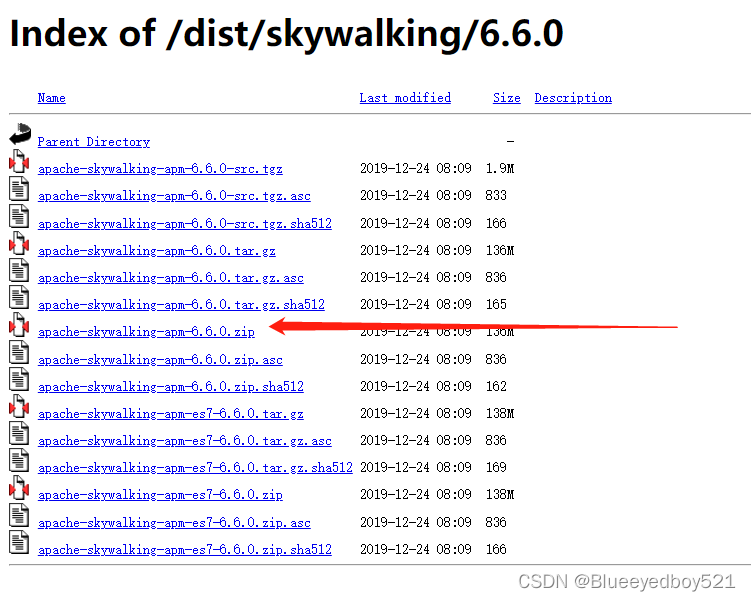The width and height of the screenshot is (751, 601).
Task: Select the size value 833
Action: click(496, 195)
